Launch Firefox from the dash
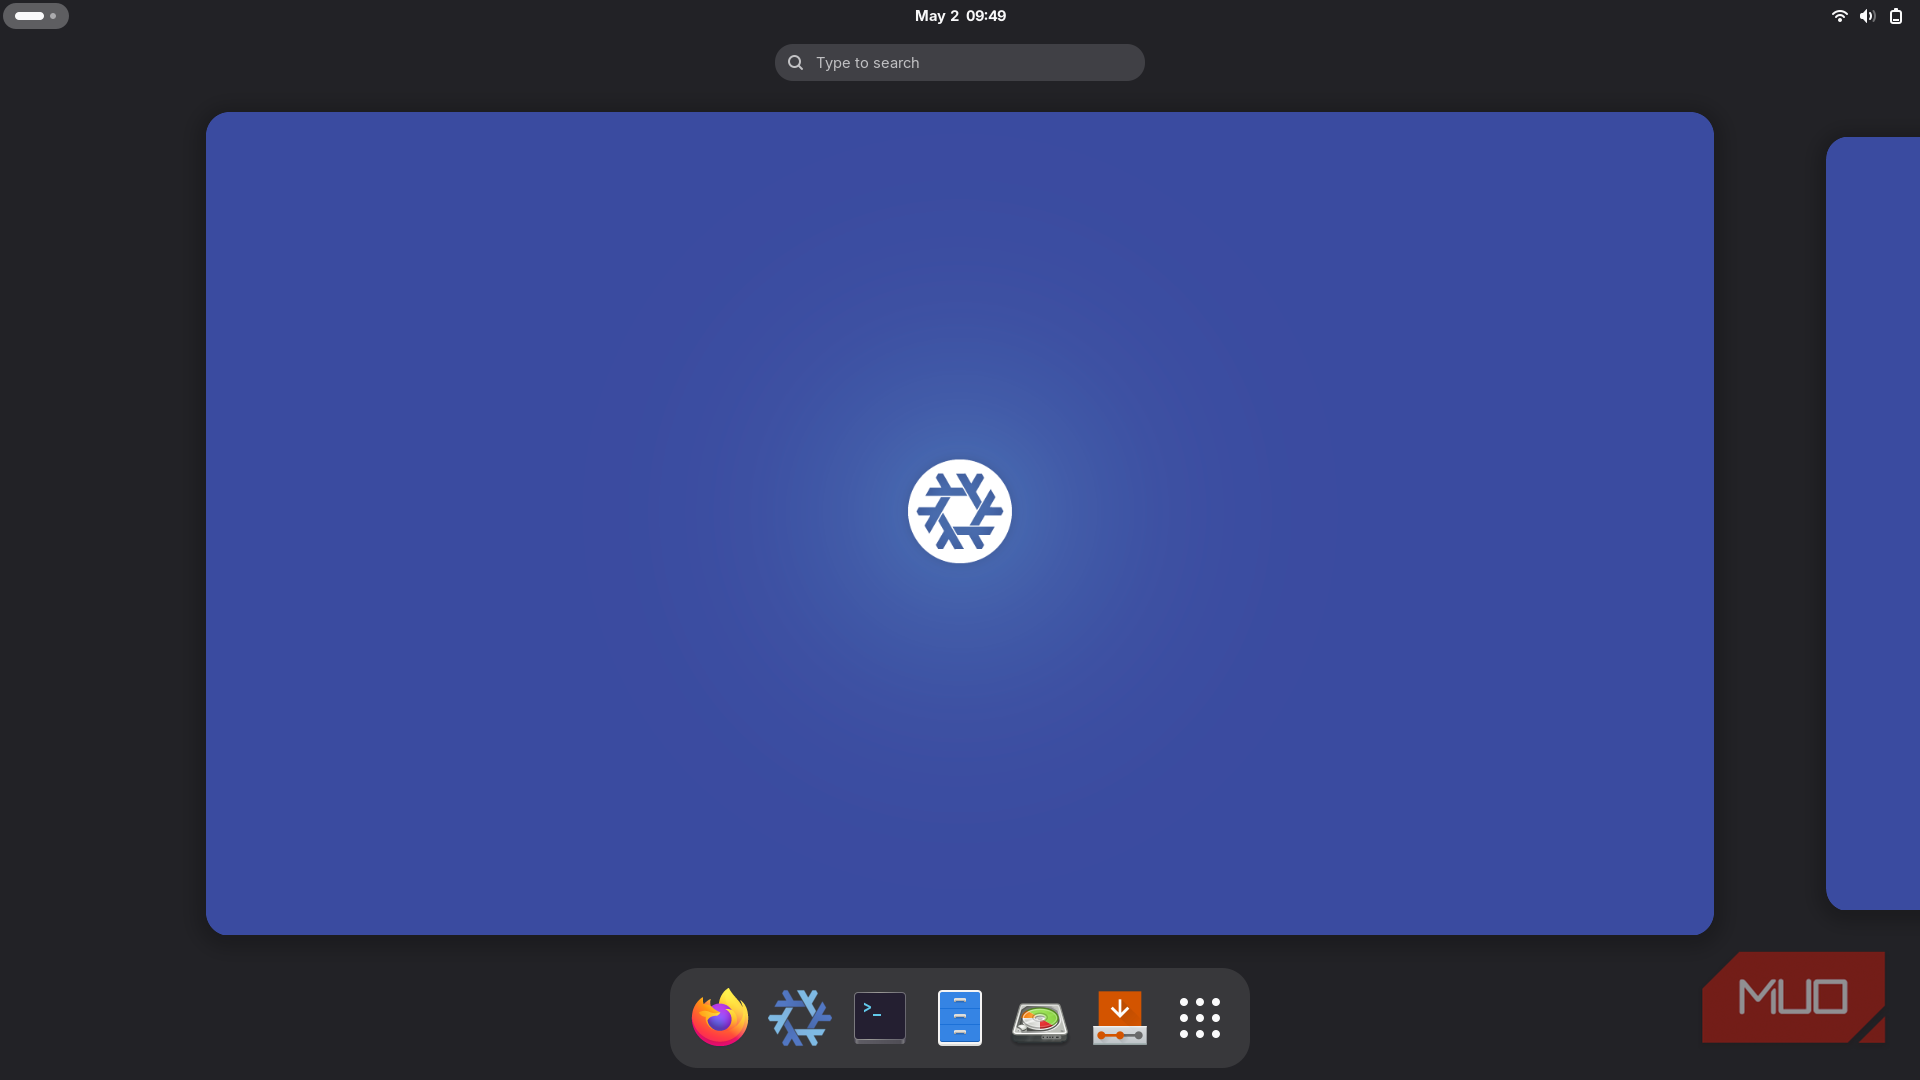1920x1080 pixels. tap(720, 1017)
